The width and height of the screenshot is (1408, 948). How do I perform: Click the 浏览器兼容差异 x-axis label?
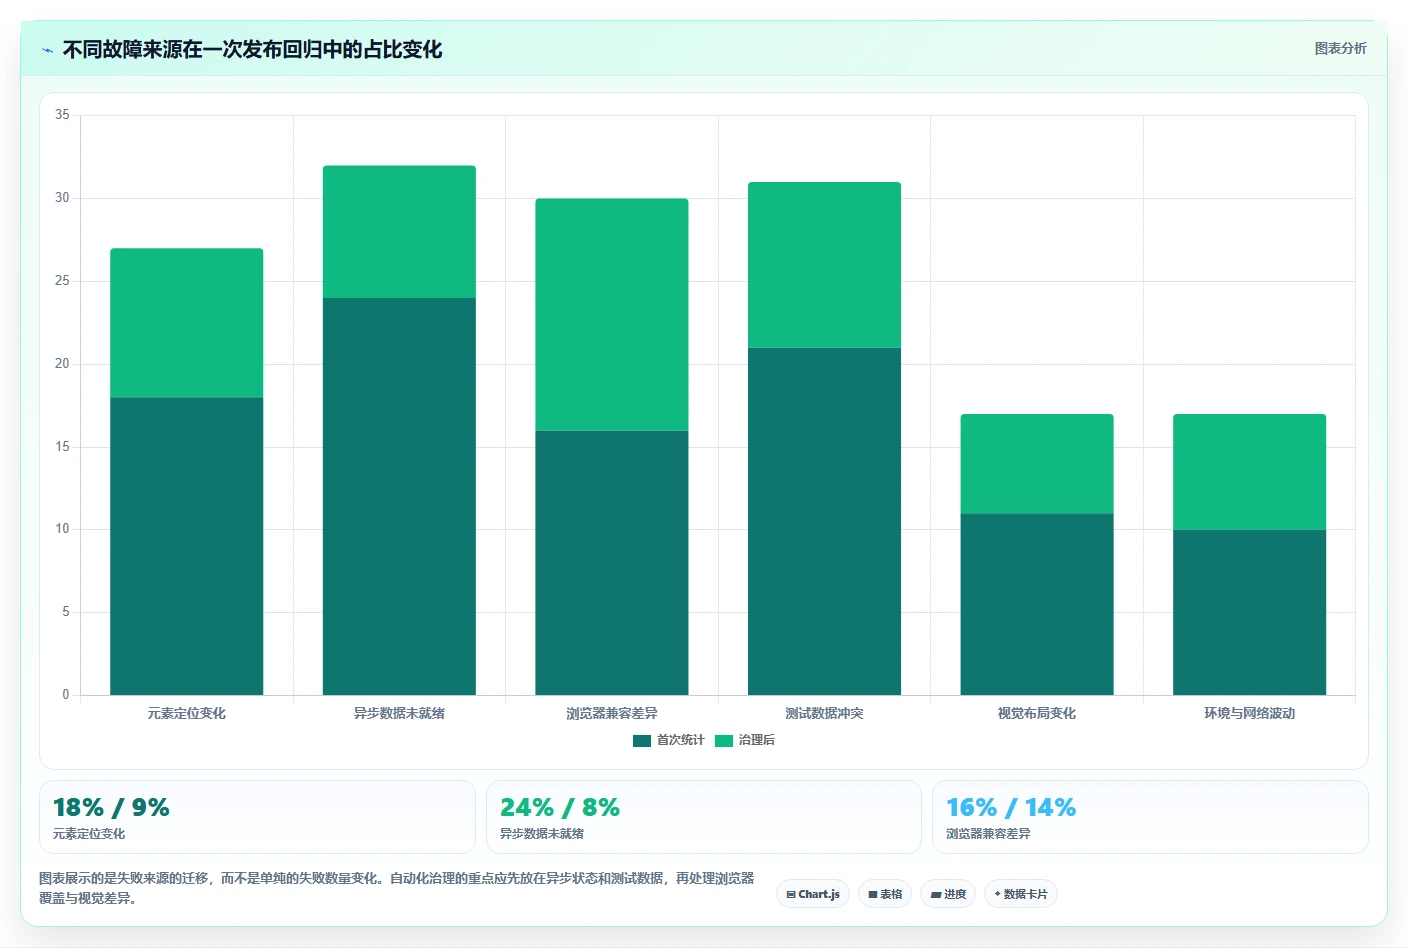tap(612, 713)
